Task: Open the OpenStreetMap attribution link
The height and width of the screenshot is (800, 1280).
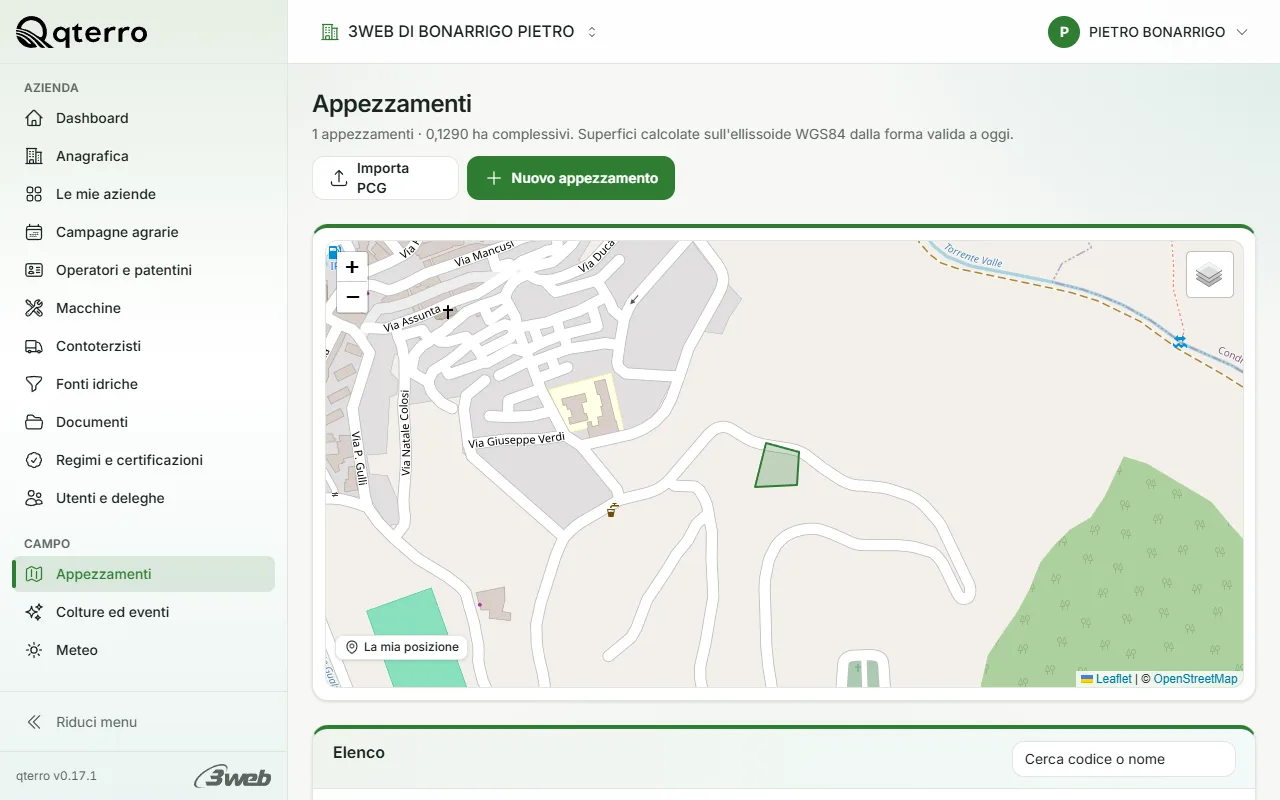Action: click(x=1196, y=679)
